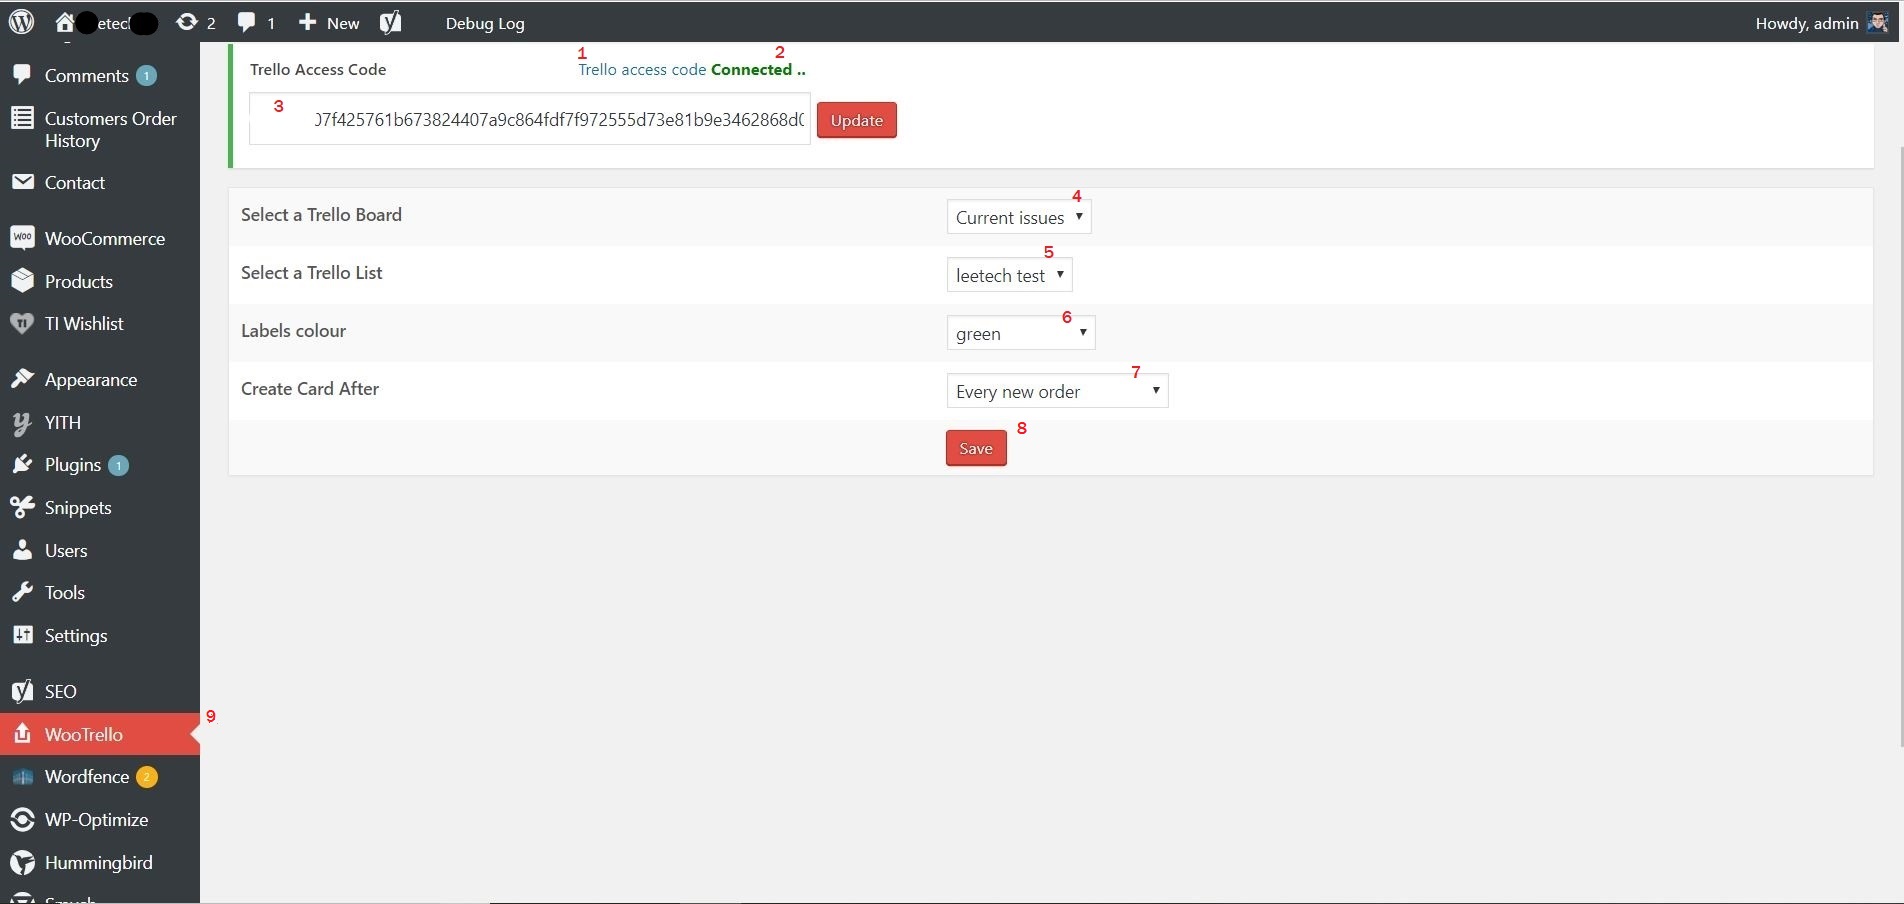
Task: Open the Wordfence menu label
Action: pos(87,777)
